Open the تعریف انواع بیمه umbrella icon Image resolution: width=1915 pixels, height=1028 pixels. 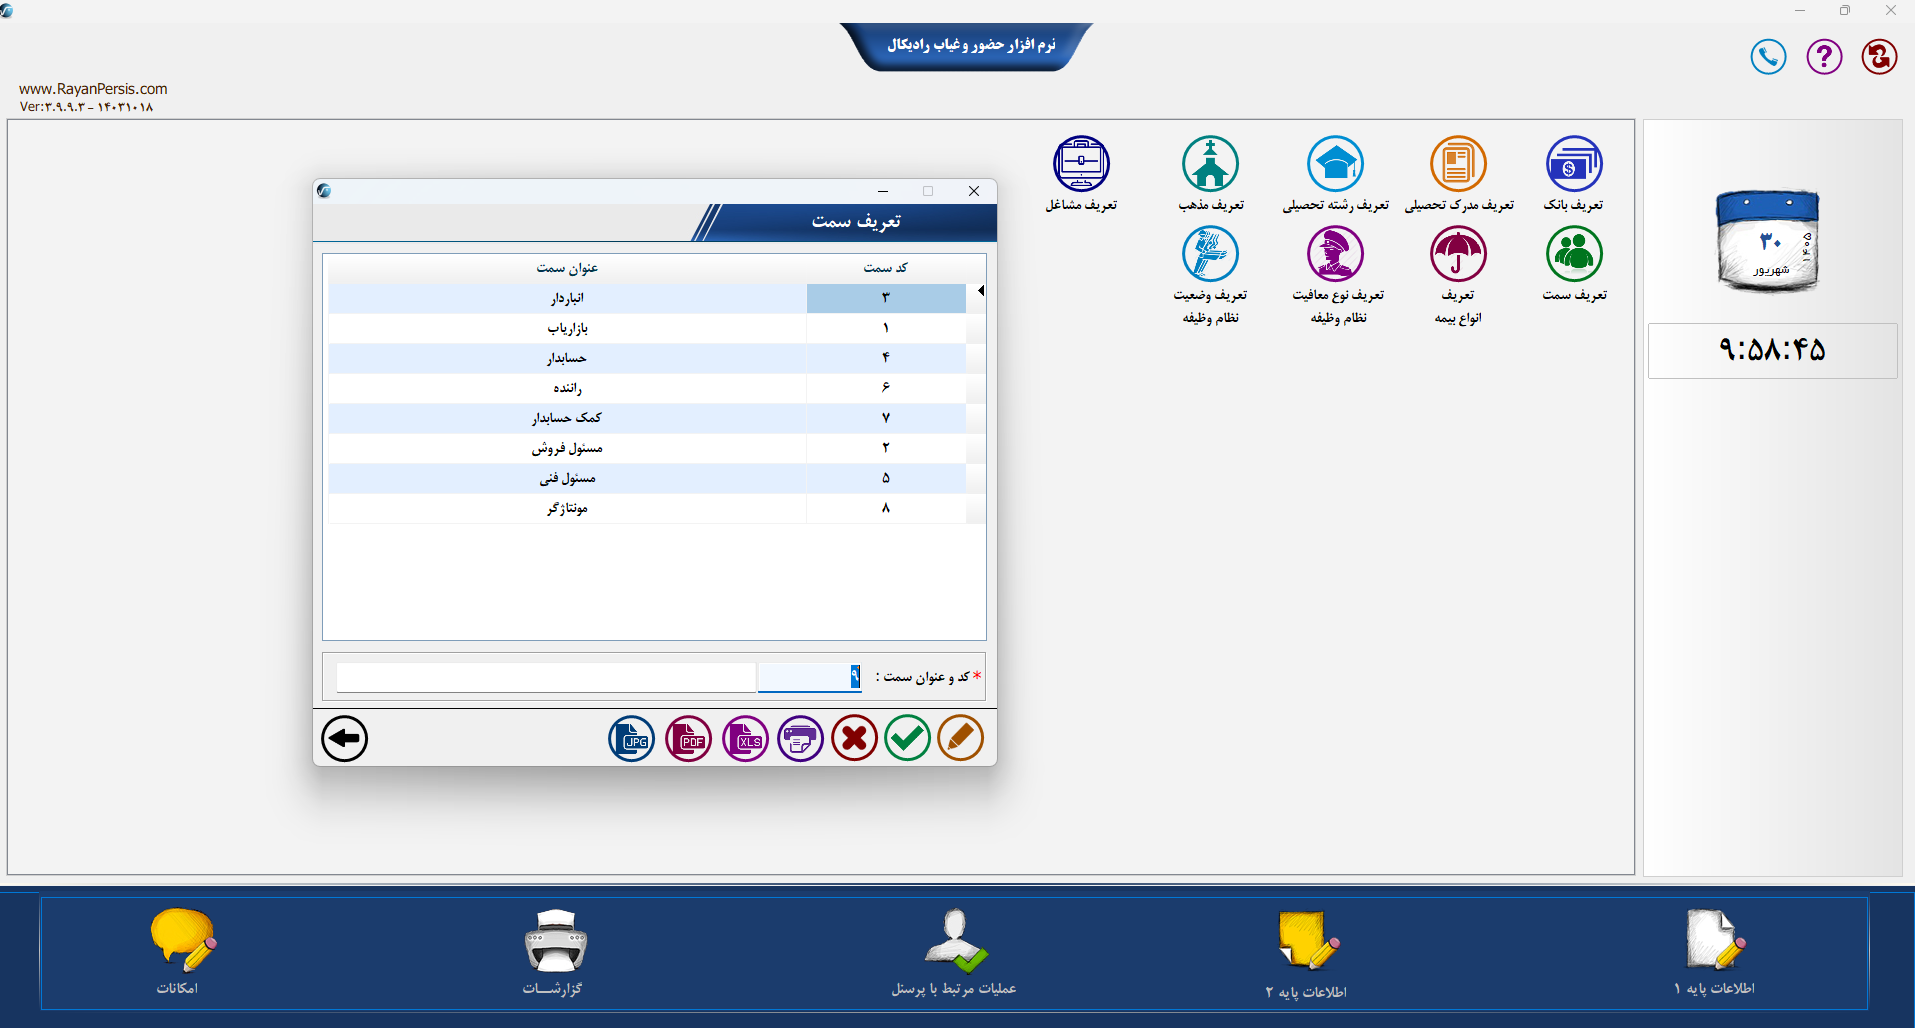tap(1458, 254)
